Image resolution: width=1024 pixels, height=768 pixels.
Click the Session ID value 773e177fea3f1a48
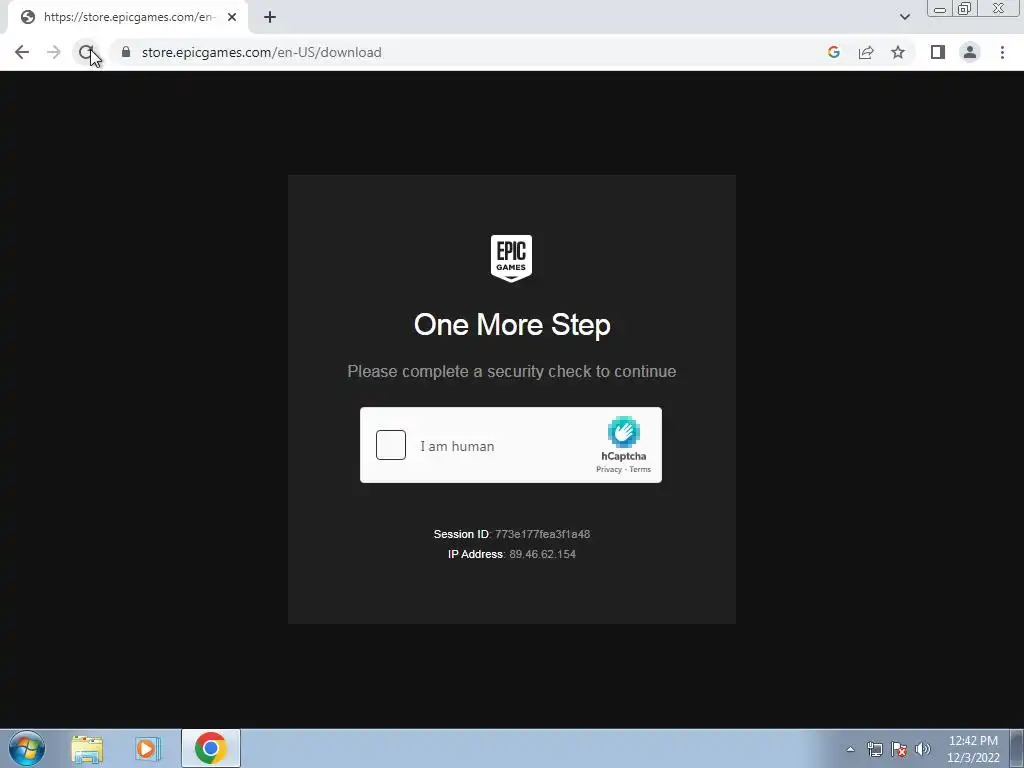click(x=542, y=534)
